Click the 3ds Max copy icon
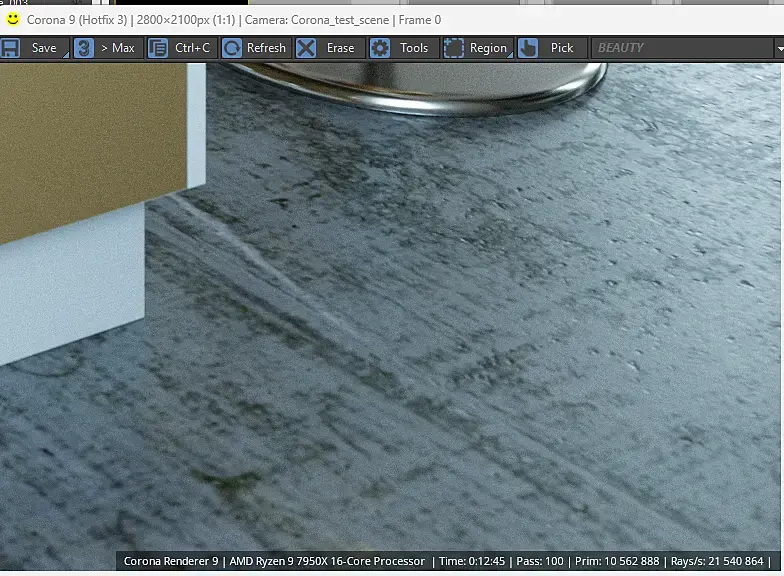 click(x=84, y=48)
